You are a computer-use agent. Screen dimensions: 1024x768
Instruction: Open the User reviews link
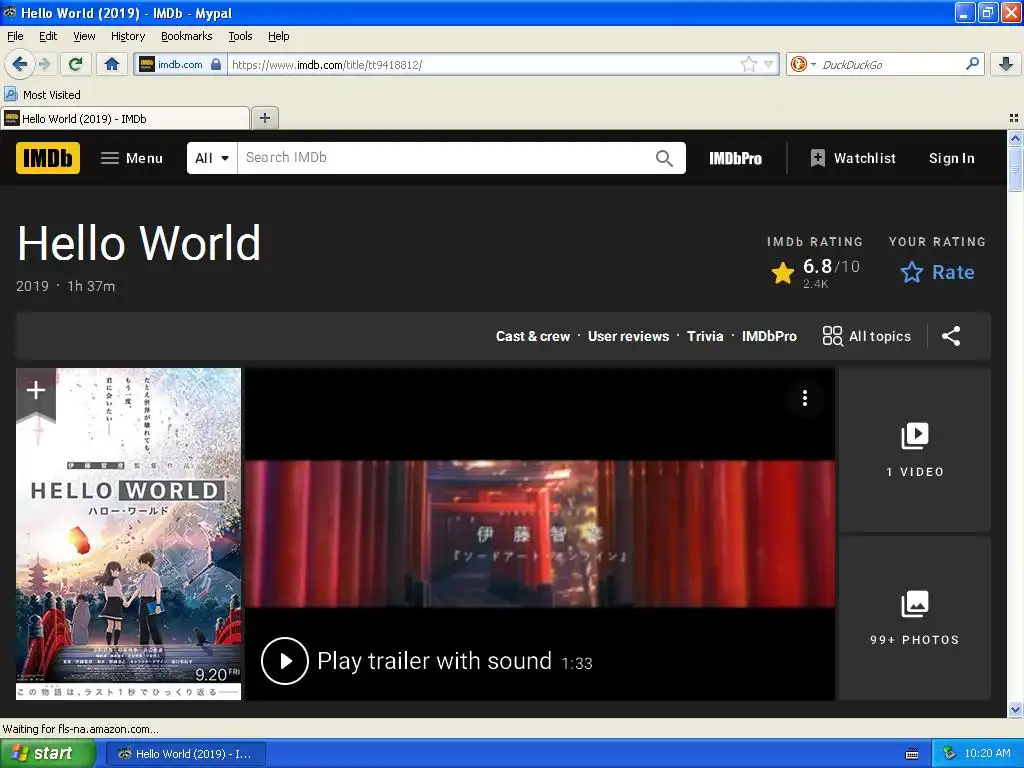tap(628, 336)
